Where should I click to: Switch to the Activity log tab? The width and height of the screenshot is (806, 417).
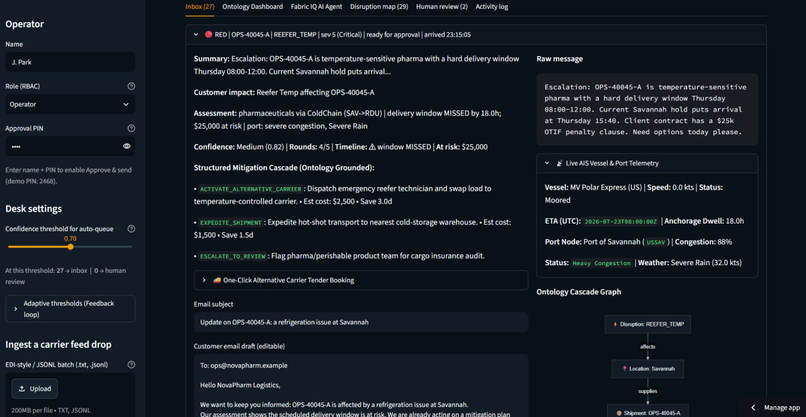491,7
